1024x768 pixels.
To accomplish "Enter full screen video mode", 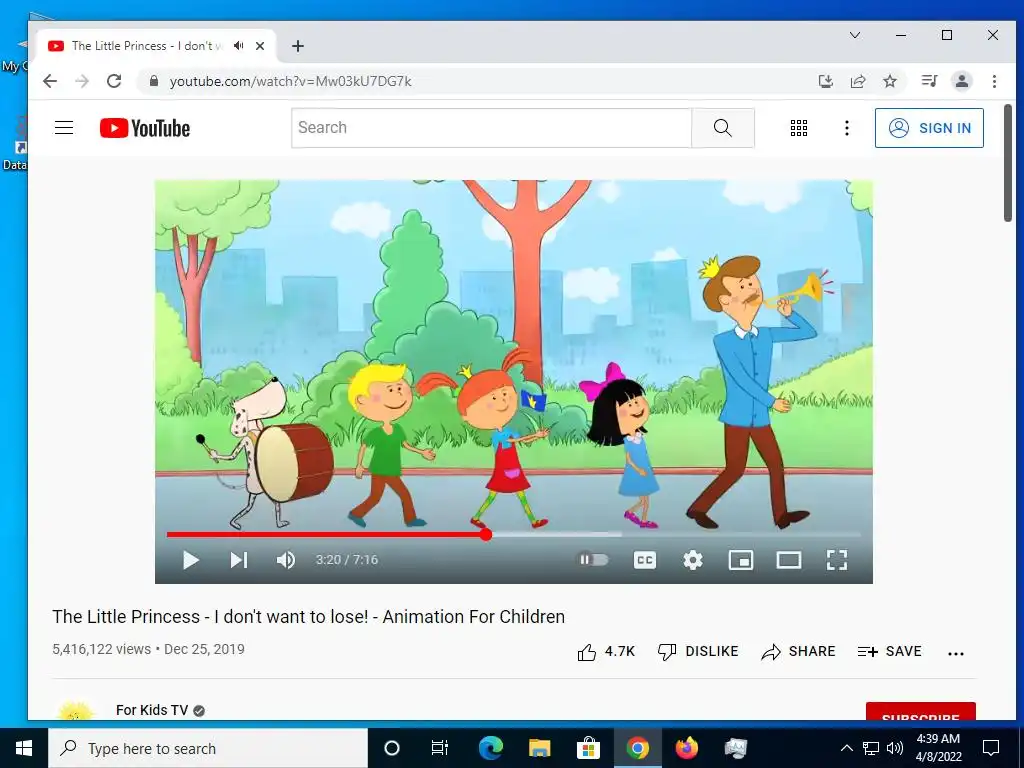I will pos(837,560).
